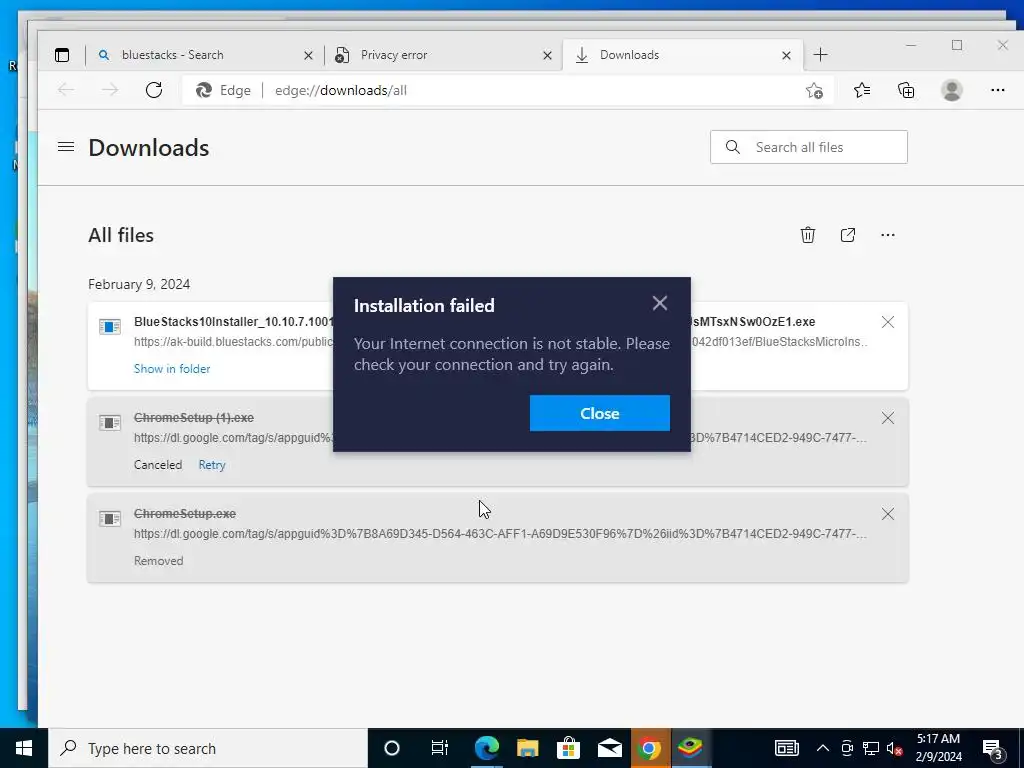Image resolution: width=1024 pixels, height=768 pixels.
Task: Open the Windows Start menu
Action: tap(24, 748)
